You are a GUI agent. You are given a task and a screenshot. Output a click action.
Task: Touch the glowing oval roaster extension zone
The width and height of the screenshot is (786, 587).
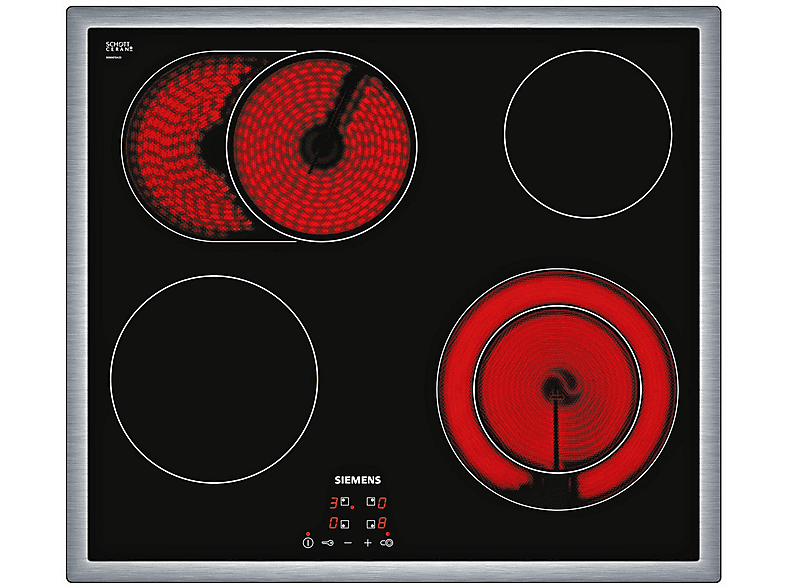click(175, 146)
